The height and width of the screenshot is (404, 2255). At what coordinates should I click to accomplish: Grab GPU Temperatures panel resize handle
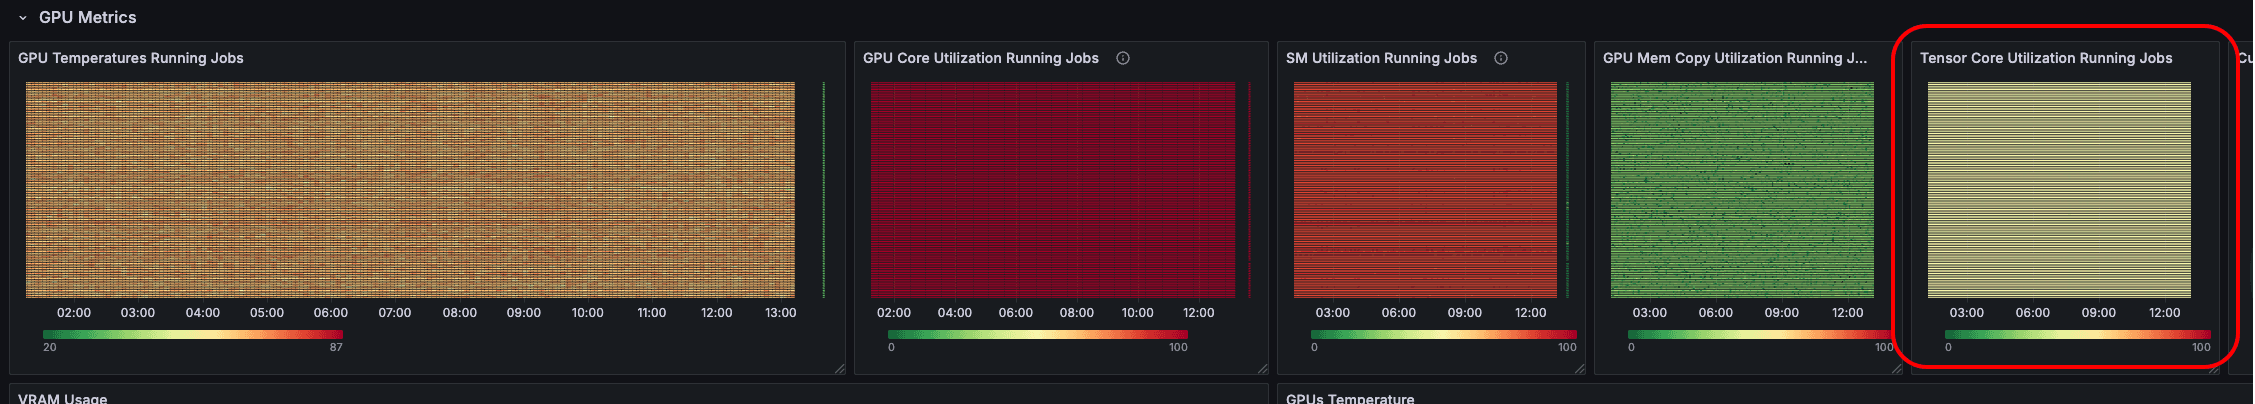point(840,369)
